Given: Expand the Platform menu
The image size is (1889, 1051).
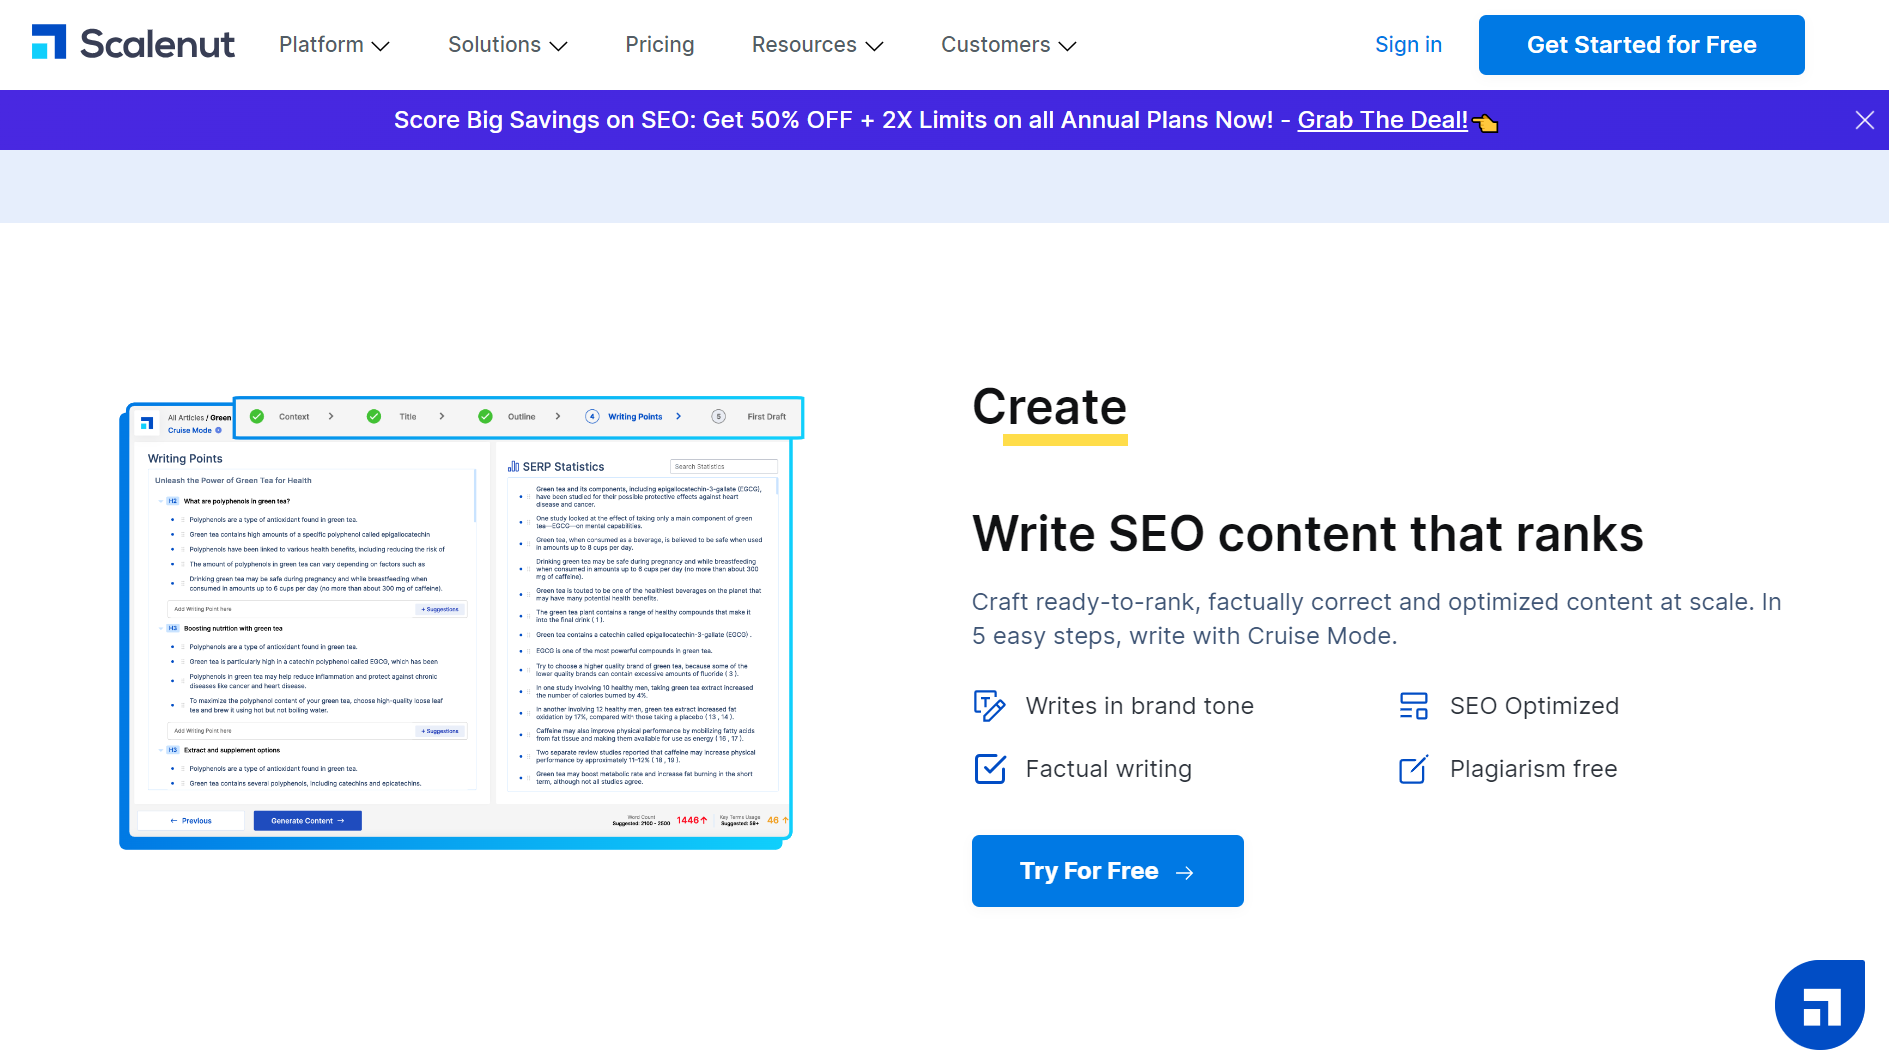Looking at the screenshot, I should coord(334,45).
